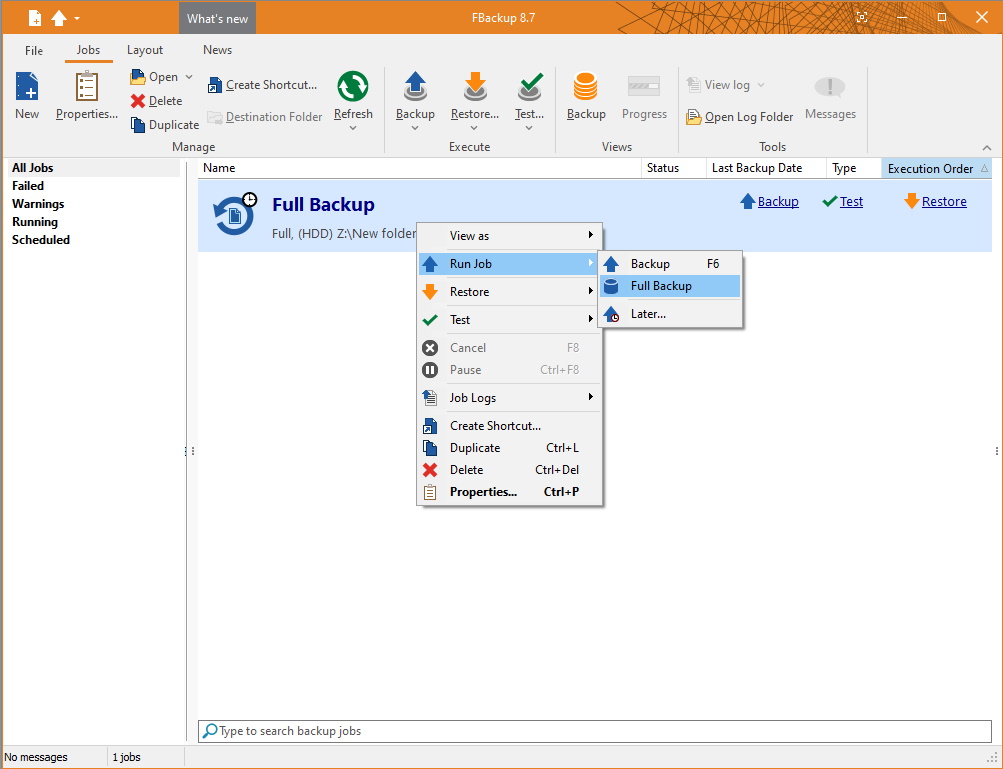Select the Jobs ribbon tab
This screenshot has width=1003, height=769.
(88, 50)
